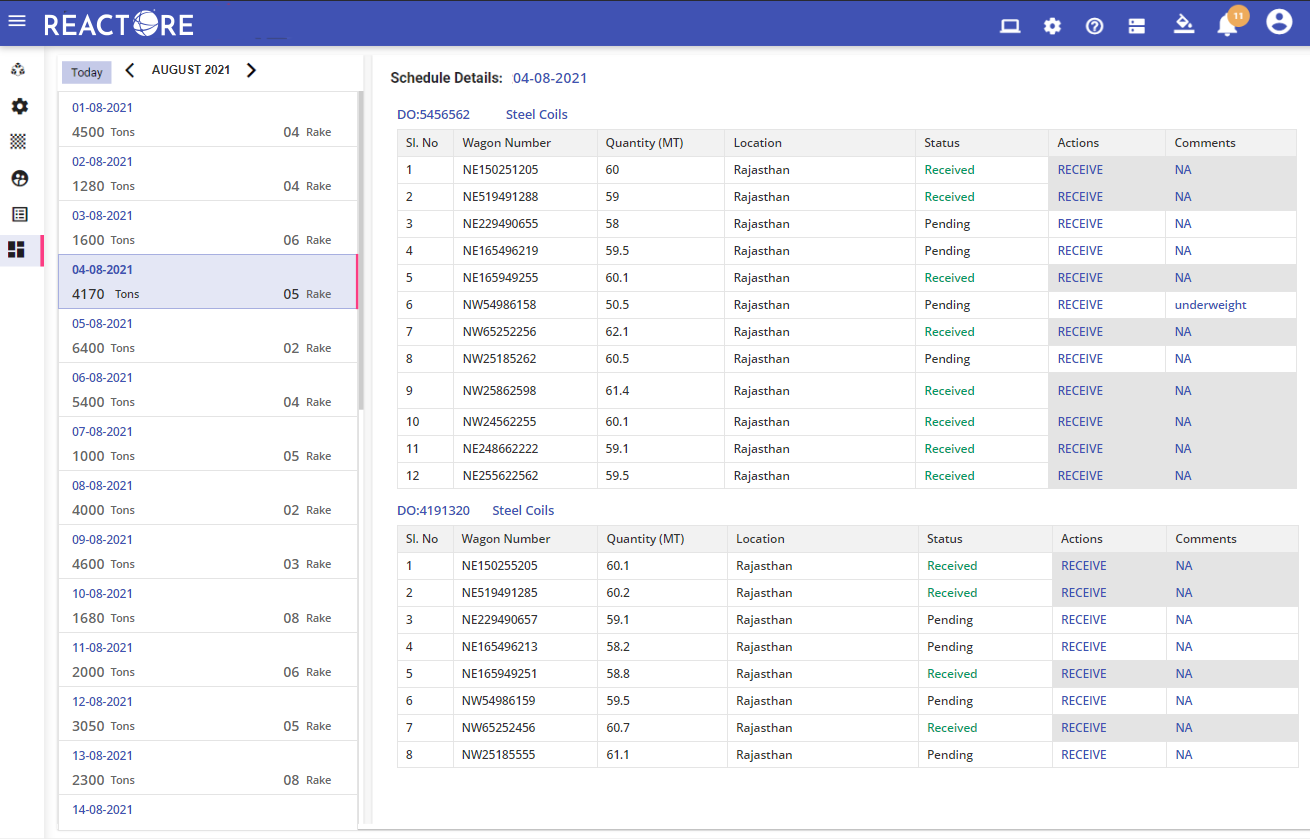
Task: Select the 02-08-2021 schedule entry
Action: point(207,174)
